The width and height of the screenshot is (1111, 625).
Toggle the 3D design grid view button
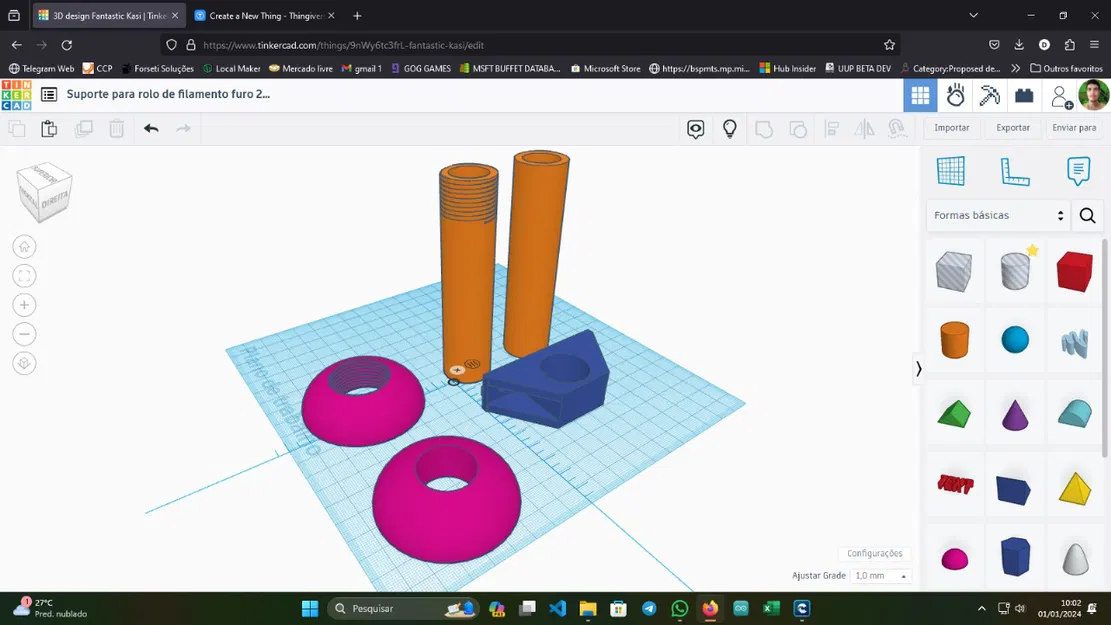pyautogui.click(x=920, y=95)
